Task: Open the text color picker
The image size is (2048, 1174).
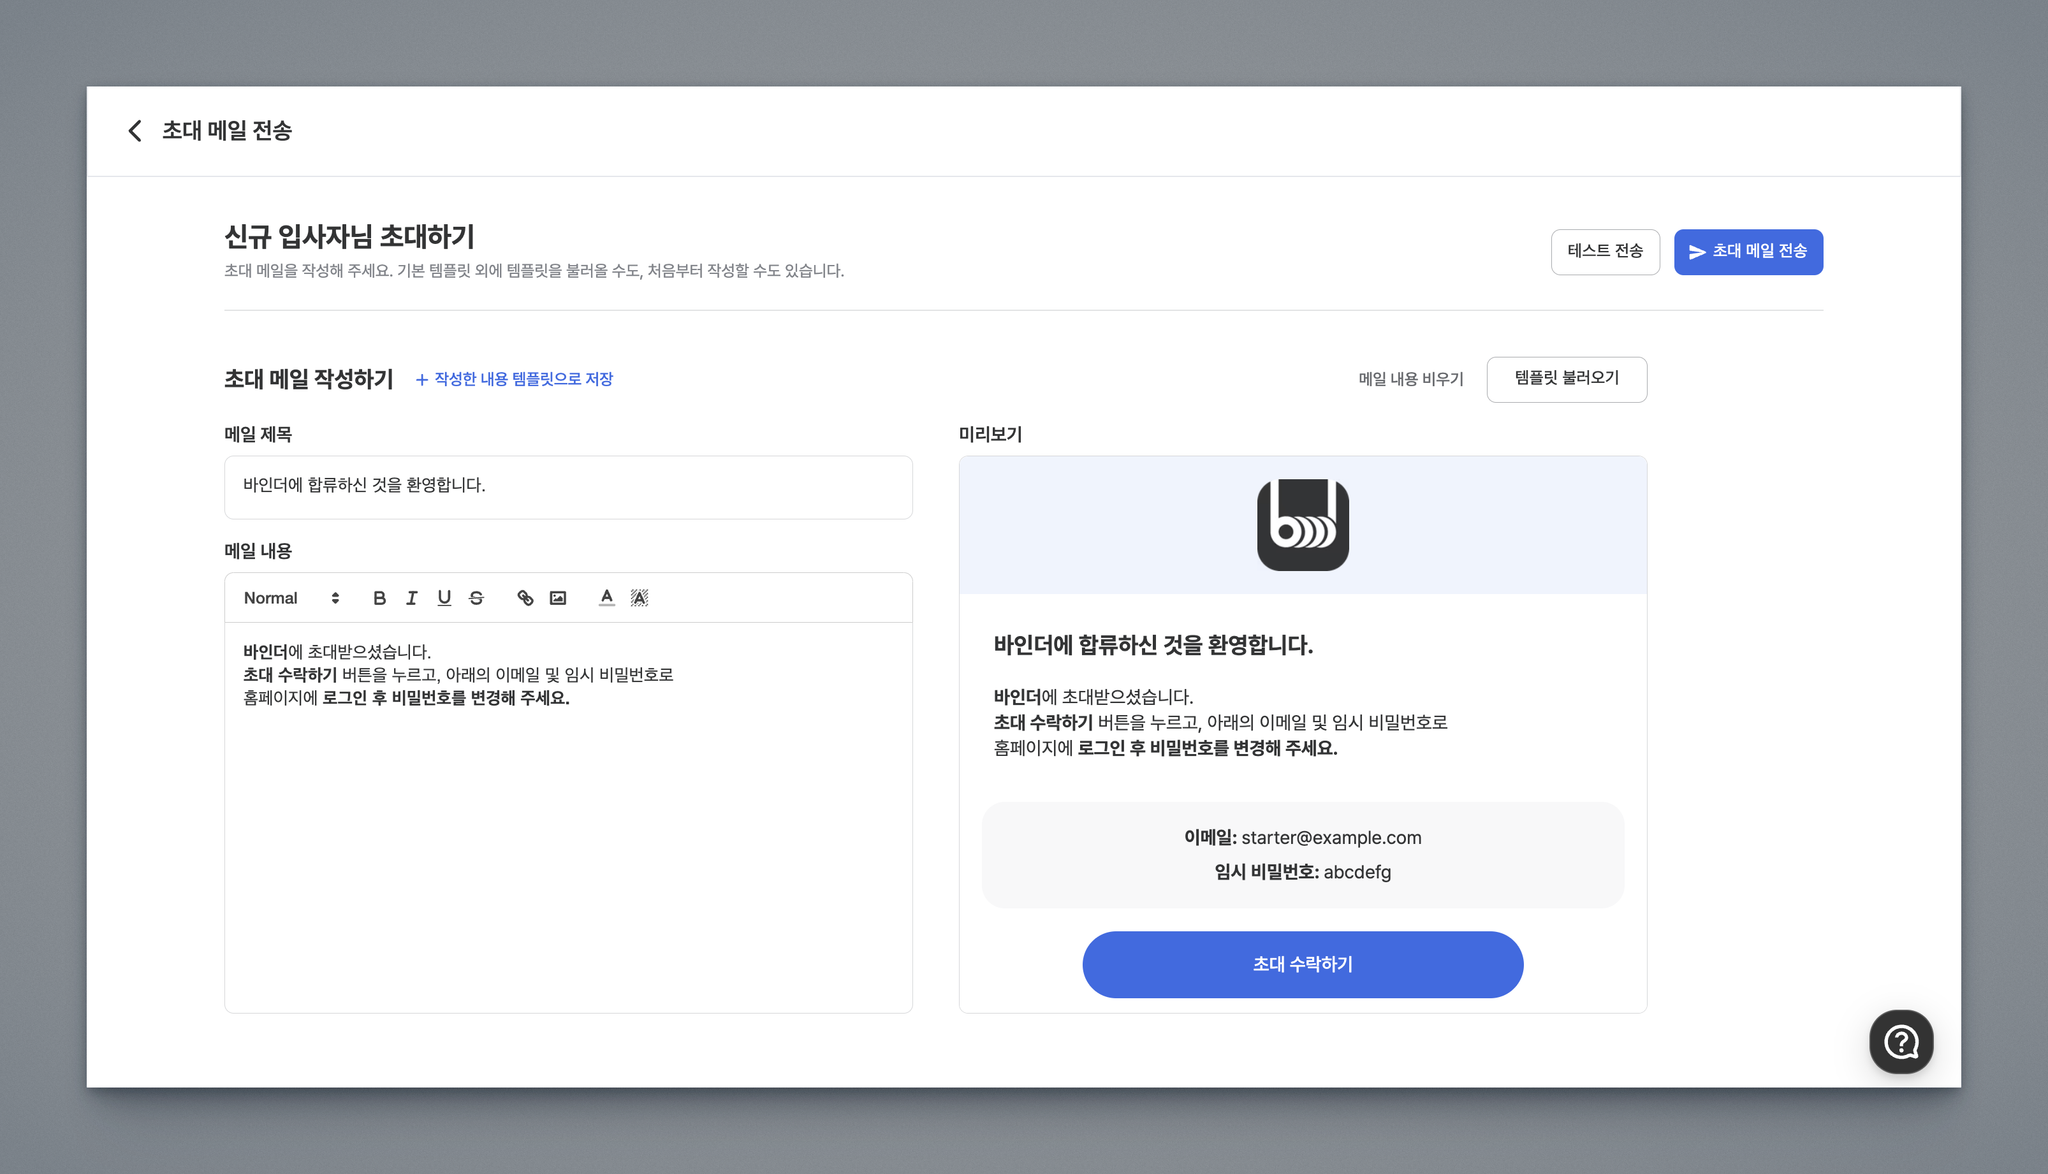Action: click(x=606, y=598)
